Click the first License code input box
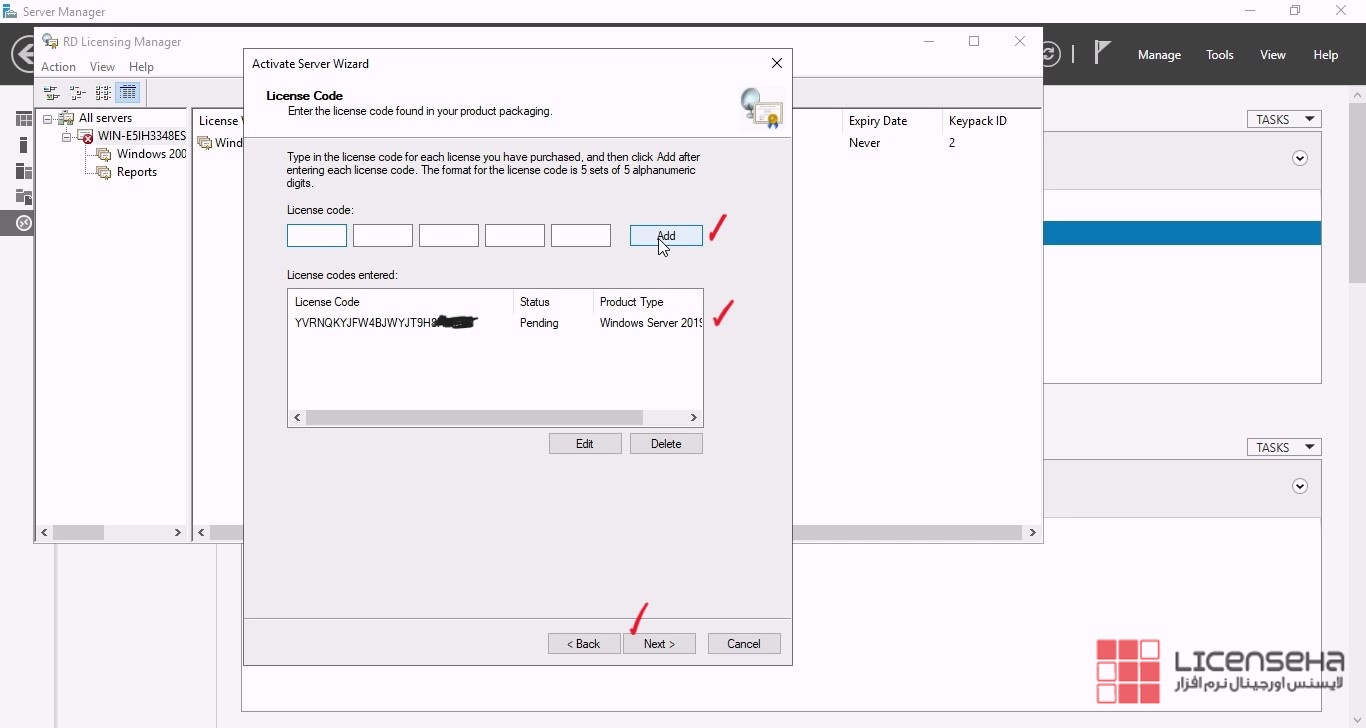 (x=317, y=236)
